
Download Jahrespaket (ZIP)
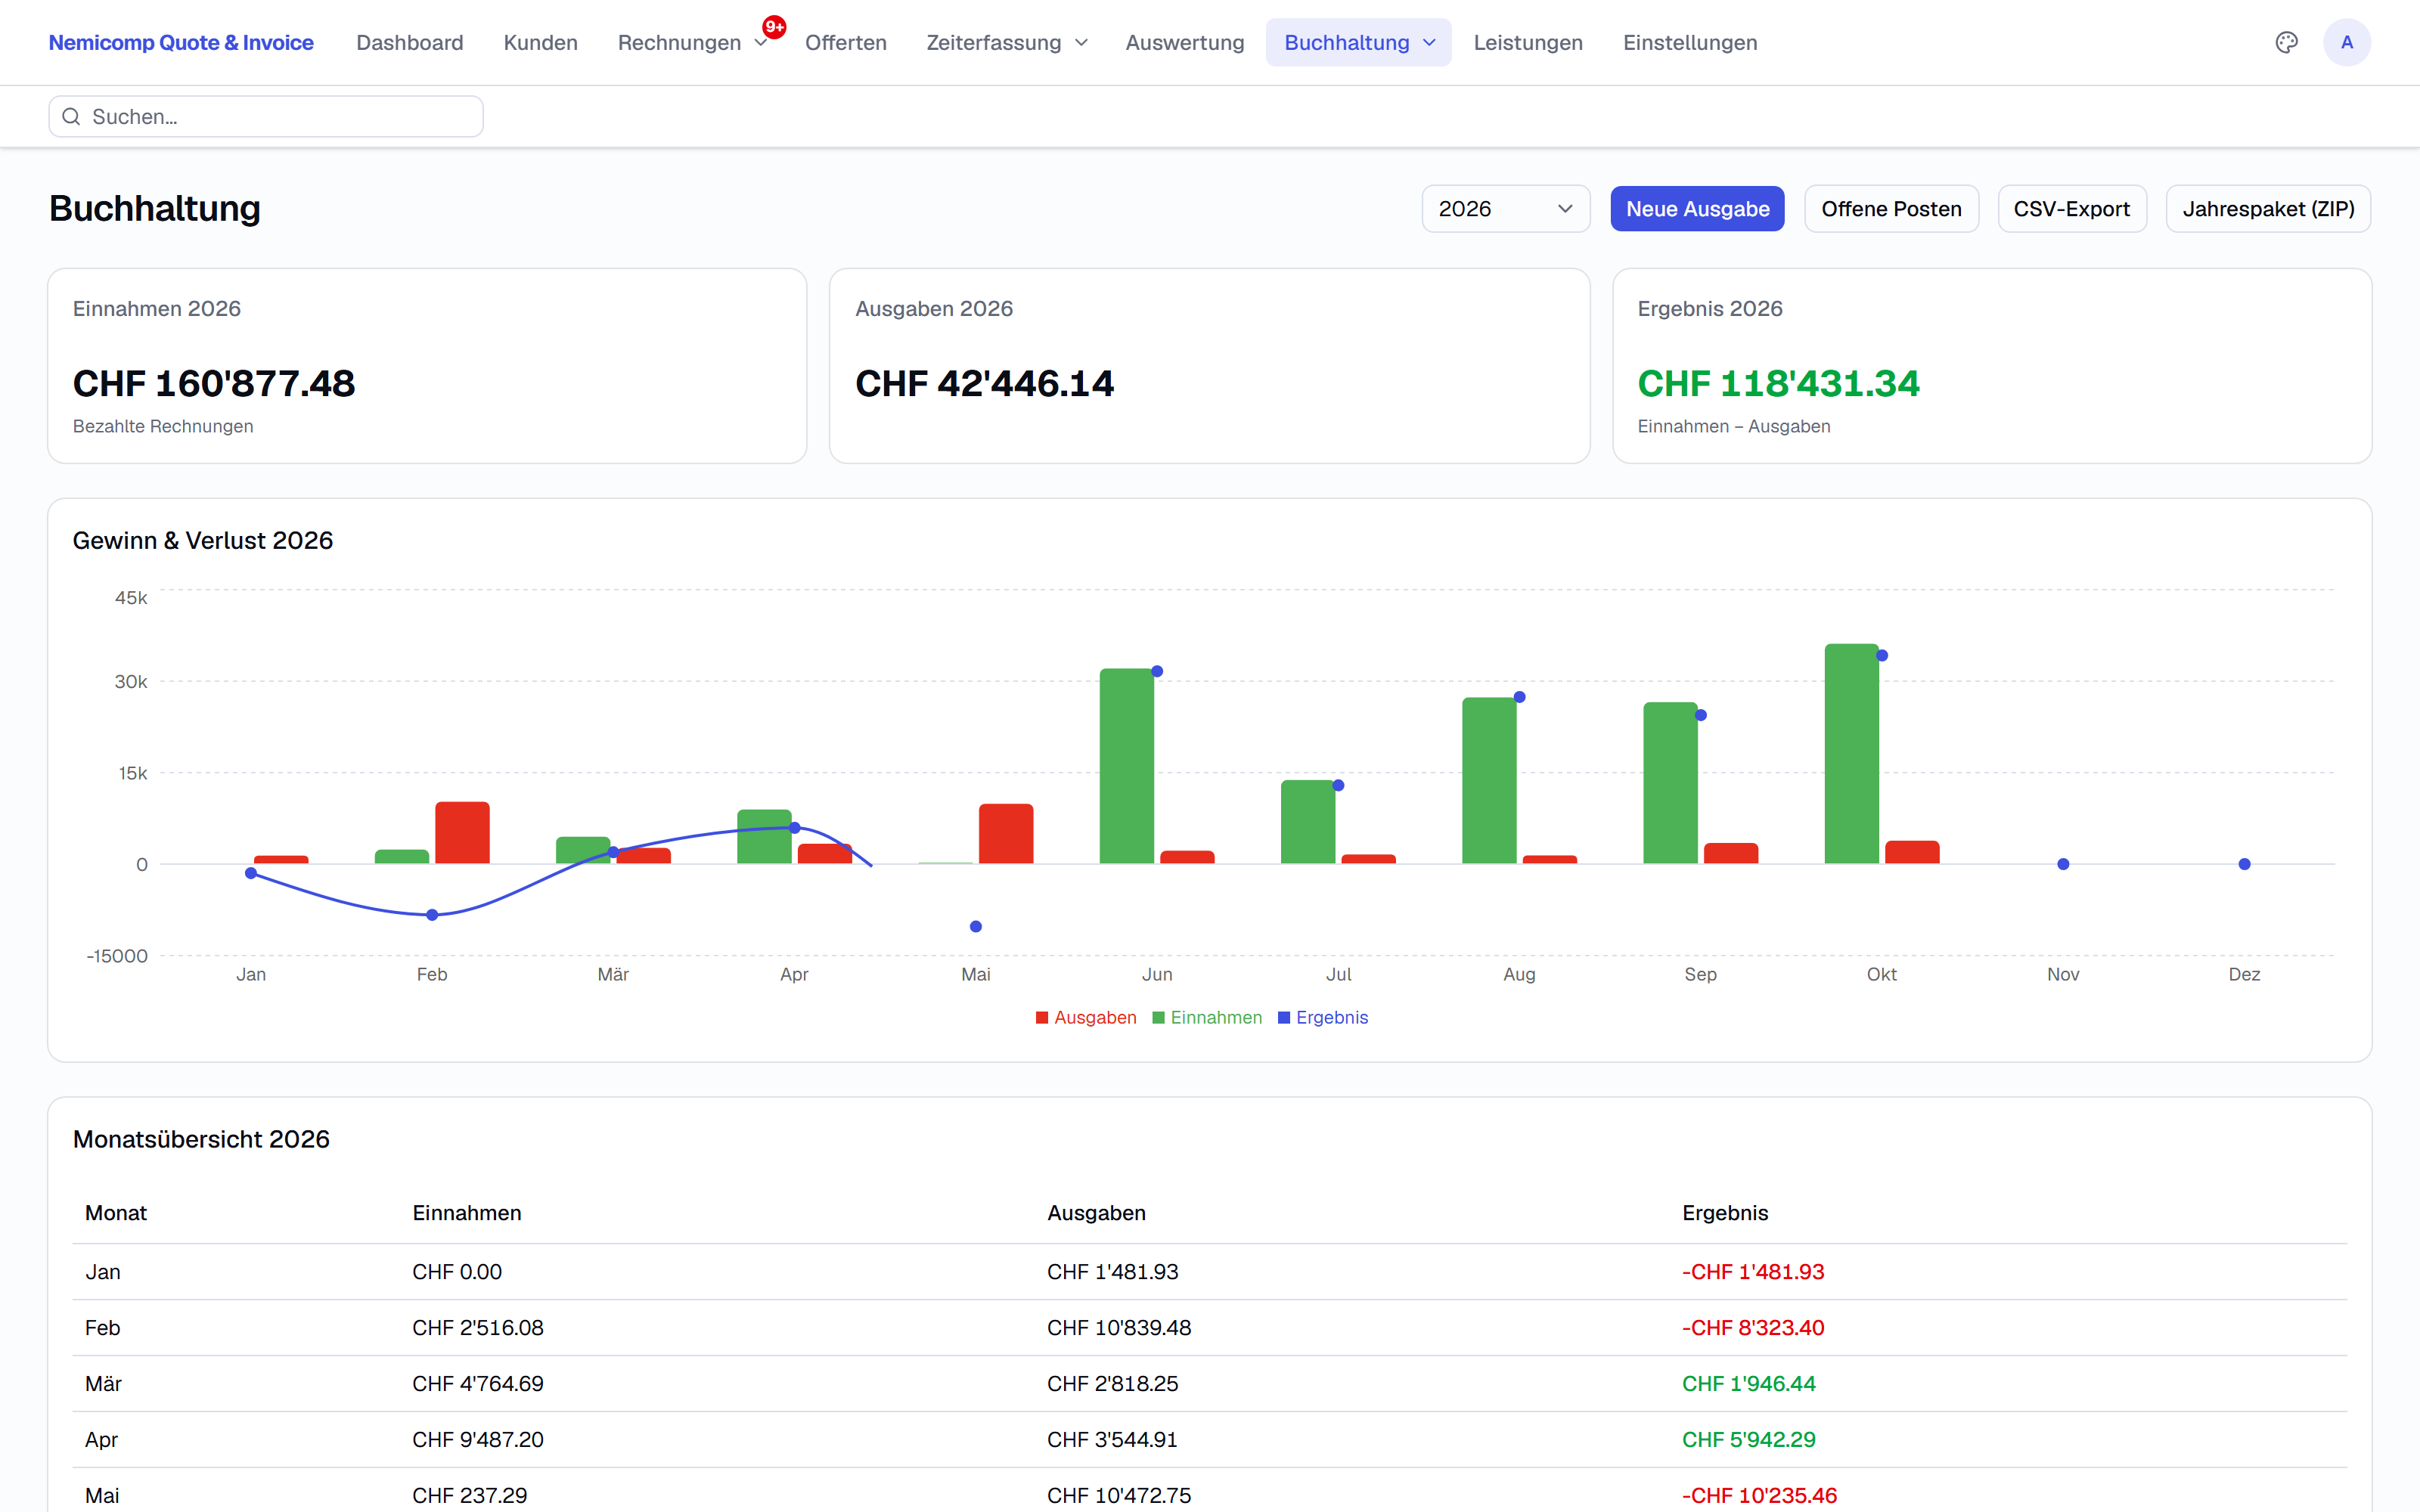(2267, 209)
